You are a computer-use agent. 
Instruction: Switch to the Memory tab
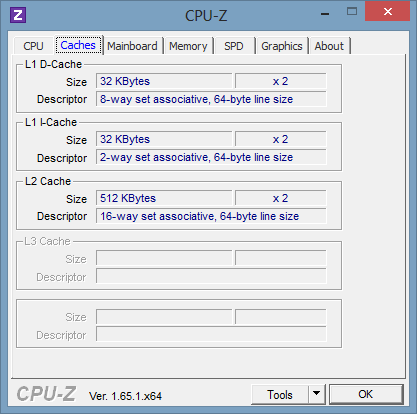pyautogui.click(x=188, y=46)
